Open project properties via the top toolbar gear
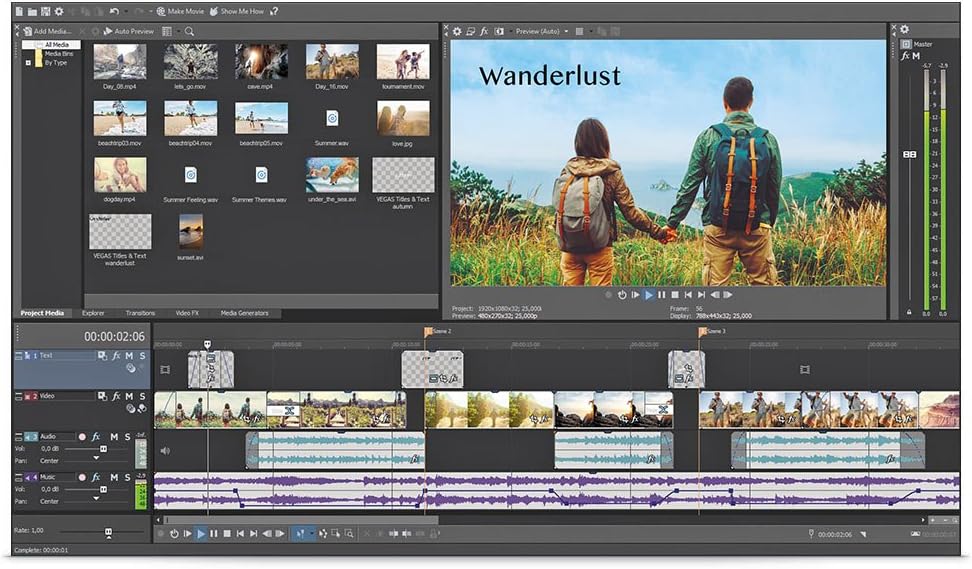The width and height of the screenshot is (972, 569). point(59,11)
